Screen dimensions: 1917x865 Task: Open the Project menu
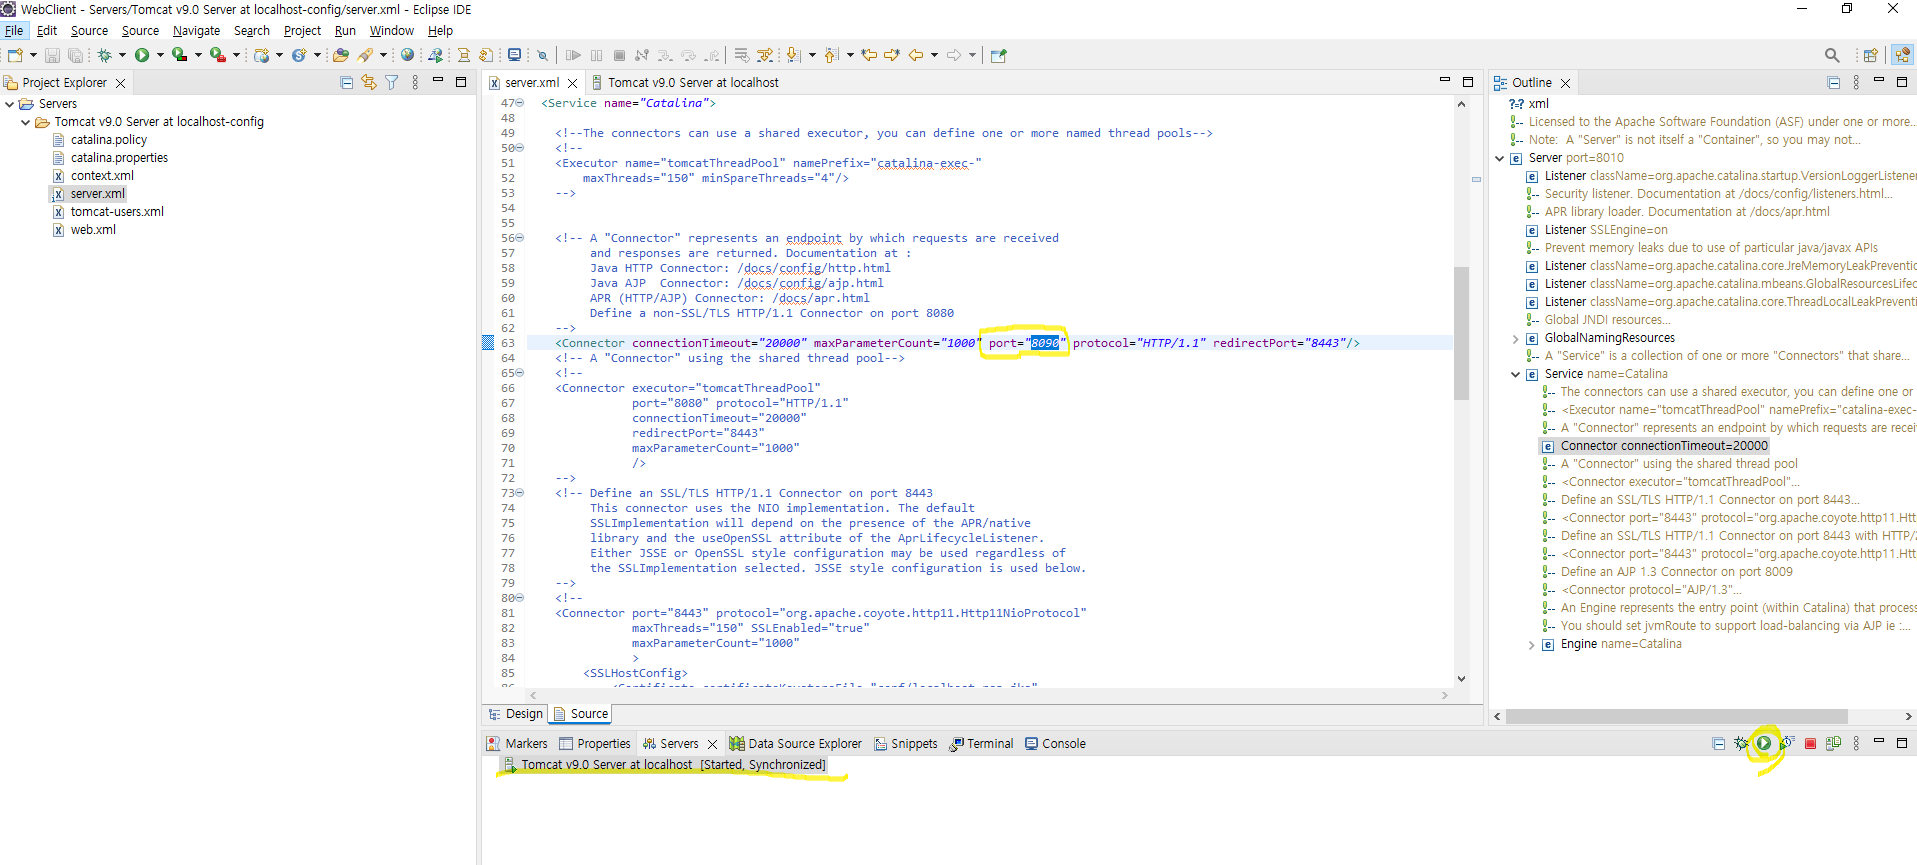pos(302,30)
